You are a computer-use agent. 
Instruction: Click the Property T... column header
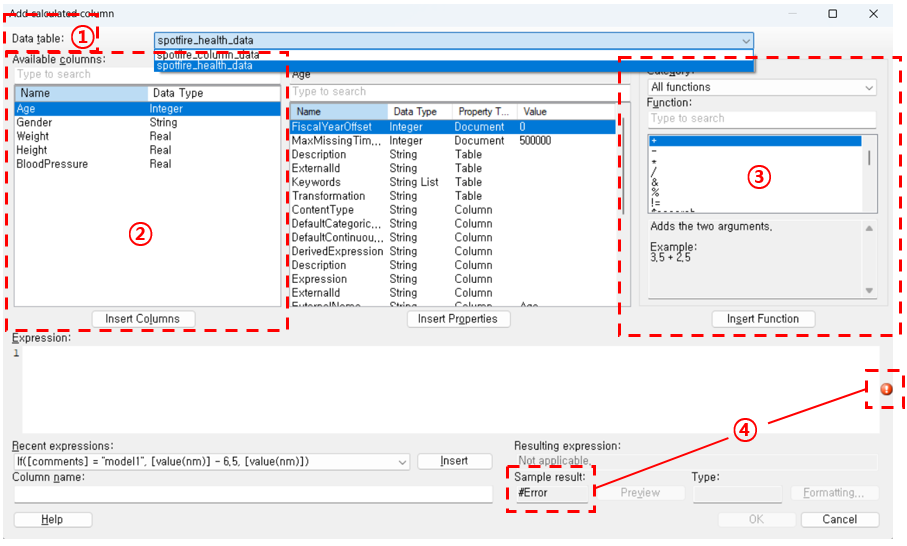click(484, 112)
